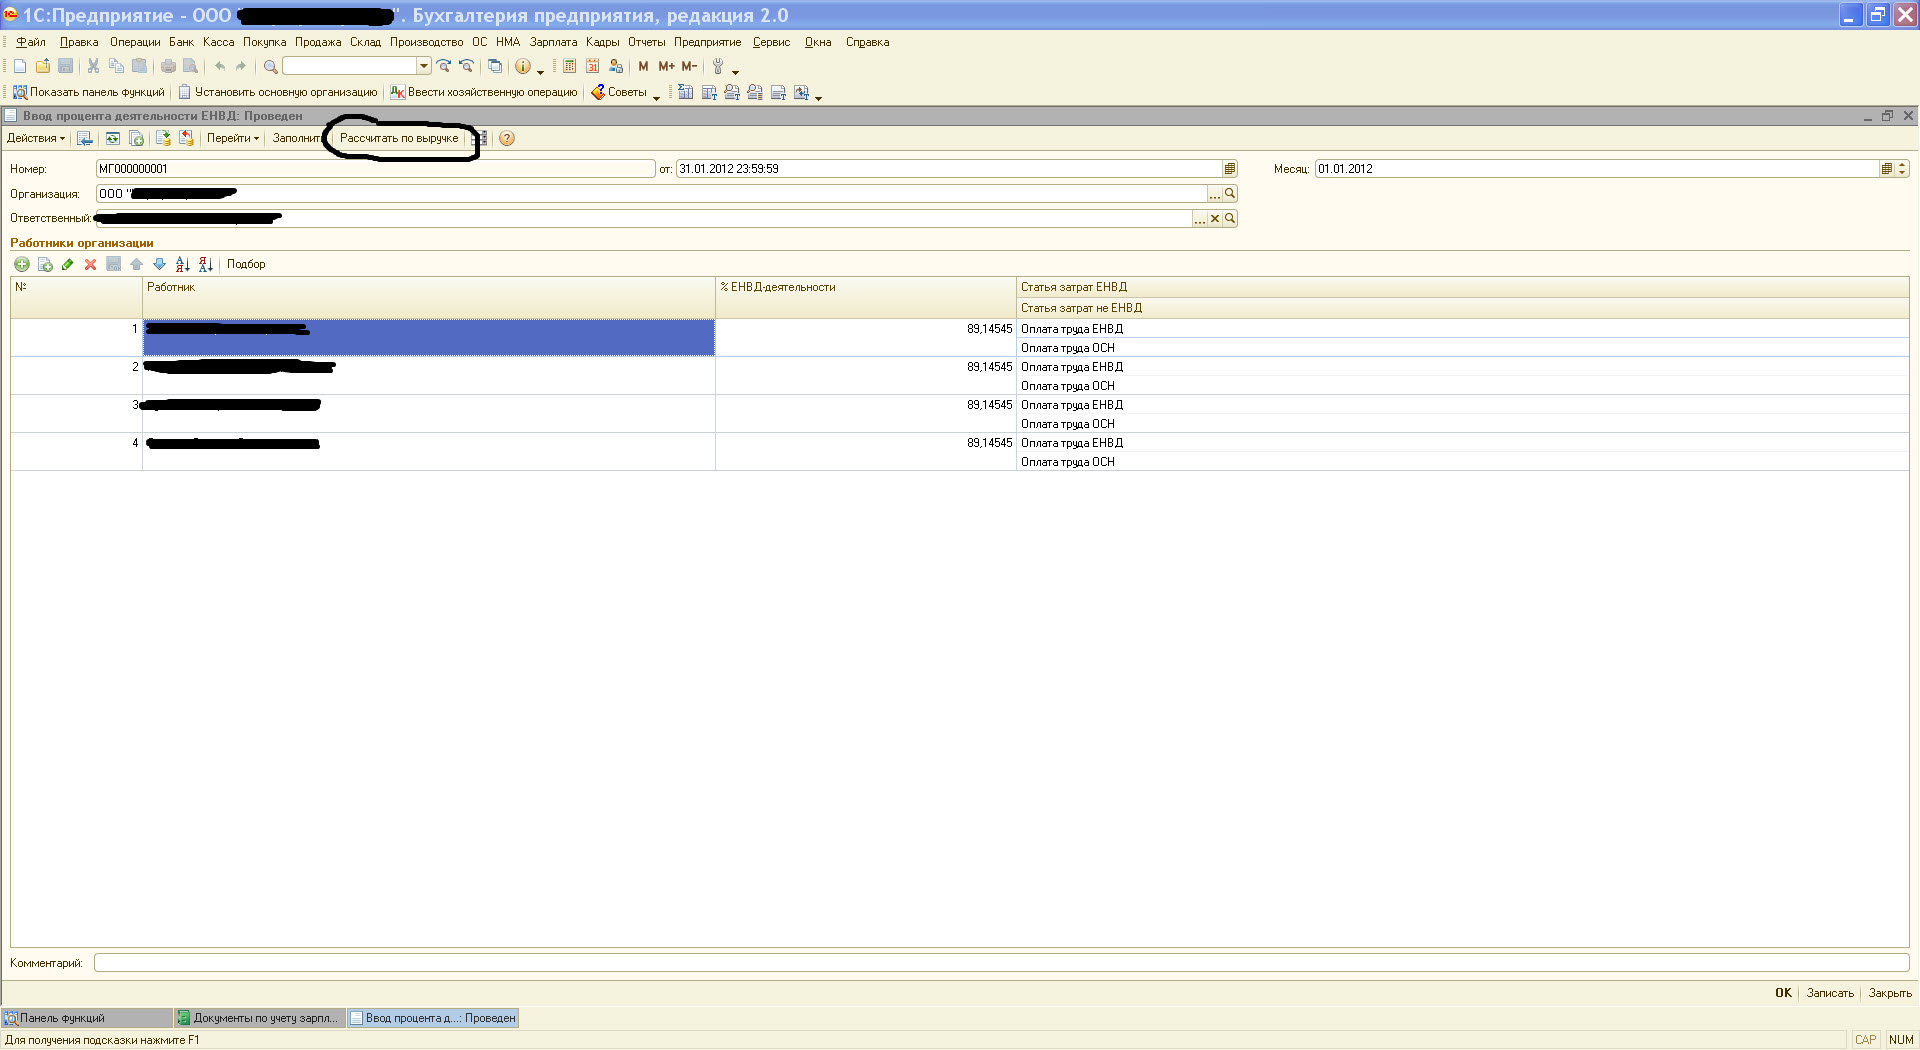Click the pencil edit row icon
1920x1050 pixels.
click(x=67, y=264)
